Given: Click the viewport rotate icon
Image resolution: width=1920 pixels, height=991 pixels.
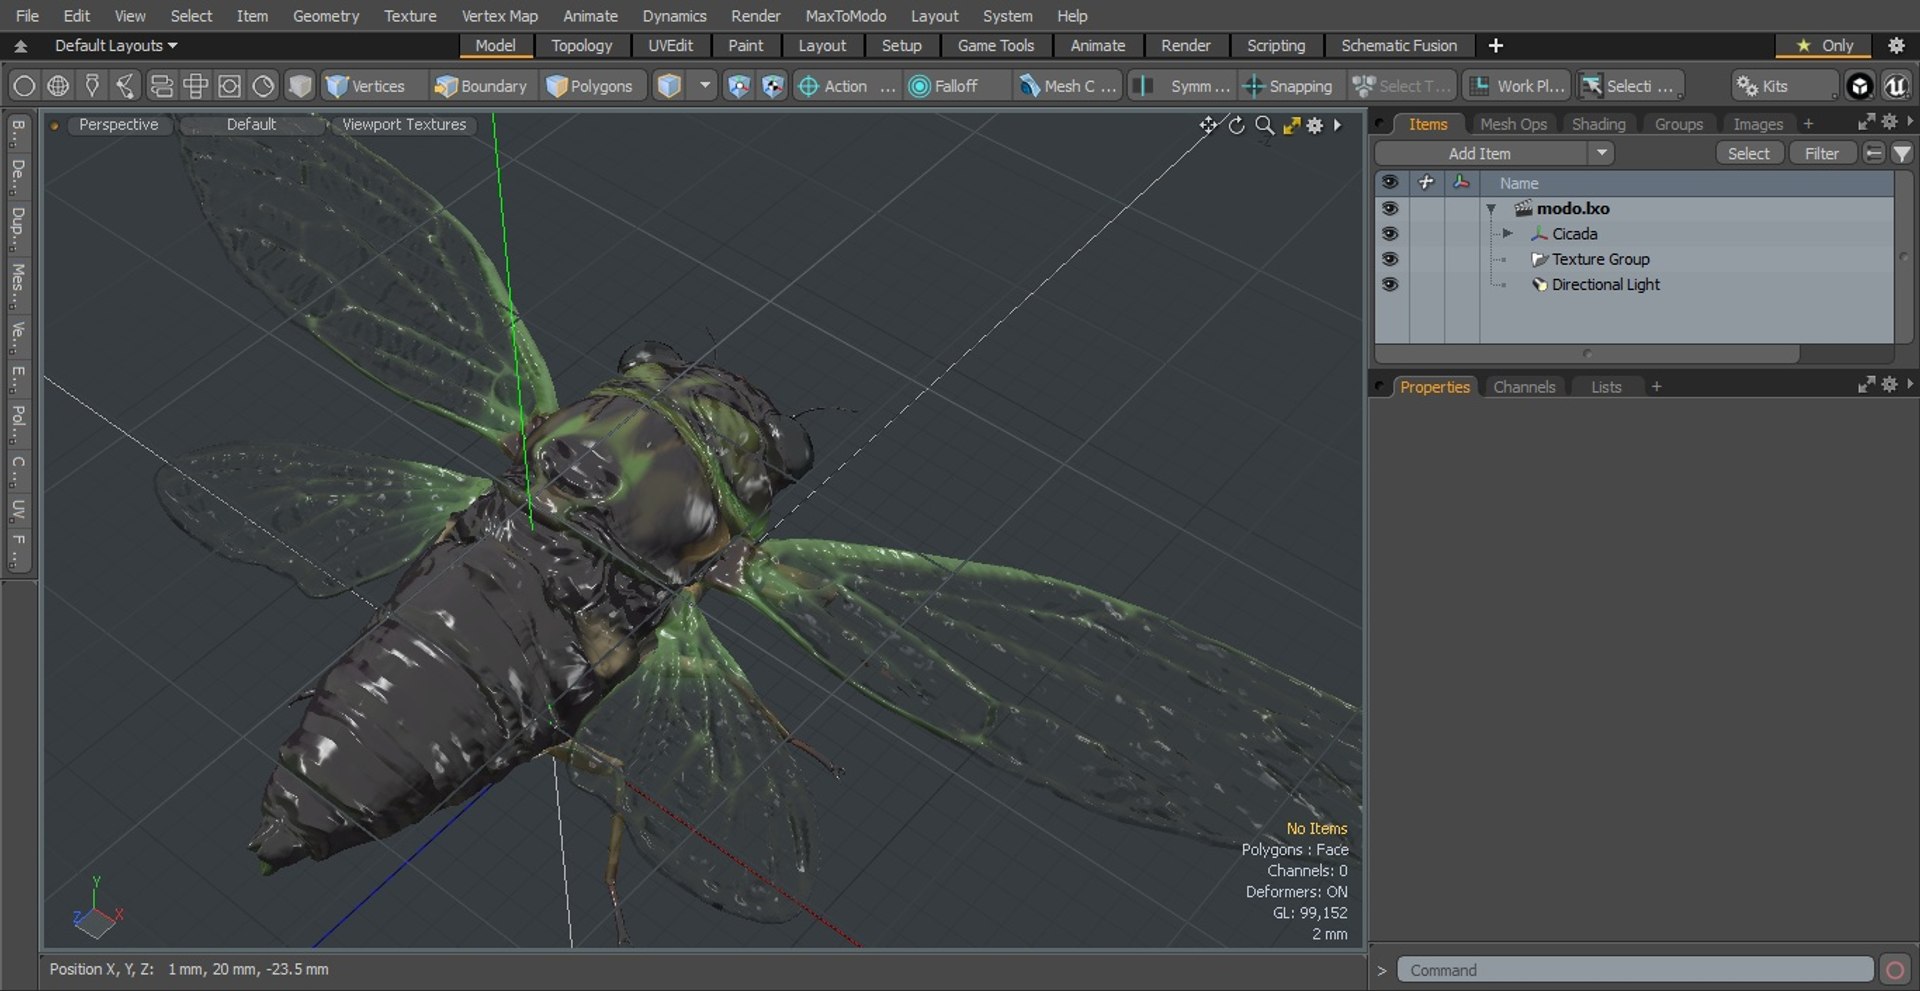Looking at the screenshot, I should pos(1237,125).
